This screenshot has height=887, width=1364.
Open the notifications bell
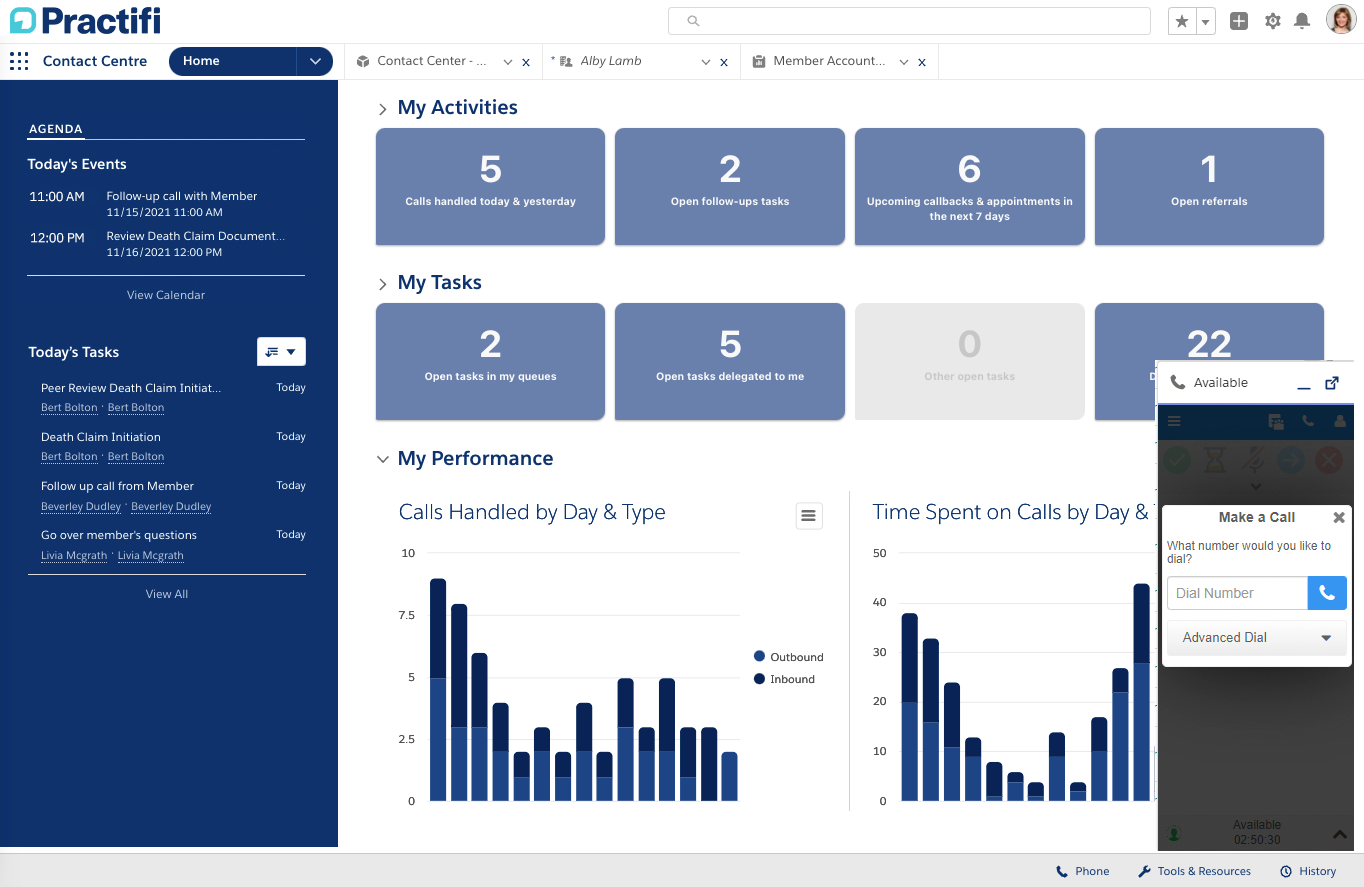click(1302, 21)
